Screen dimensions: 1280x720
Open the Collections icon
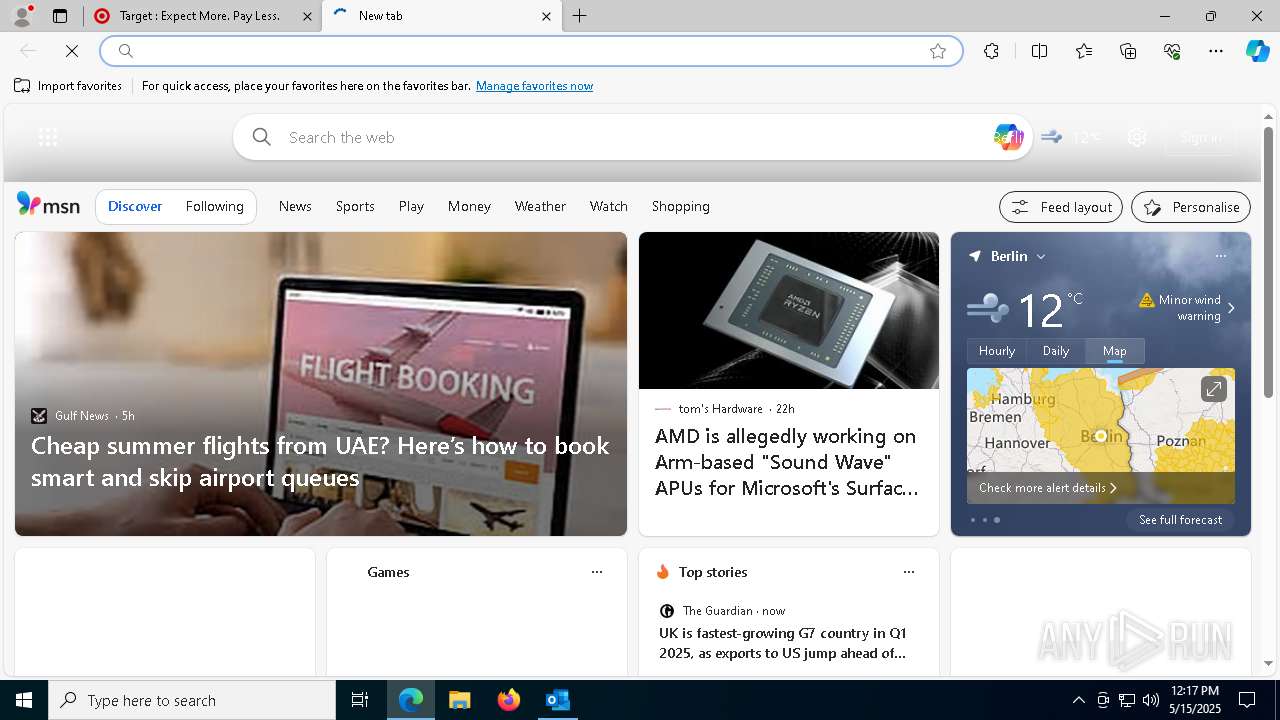click(1128, 51)
